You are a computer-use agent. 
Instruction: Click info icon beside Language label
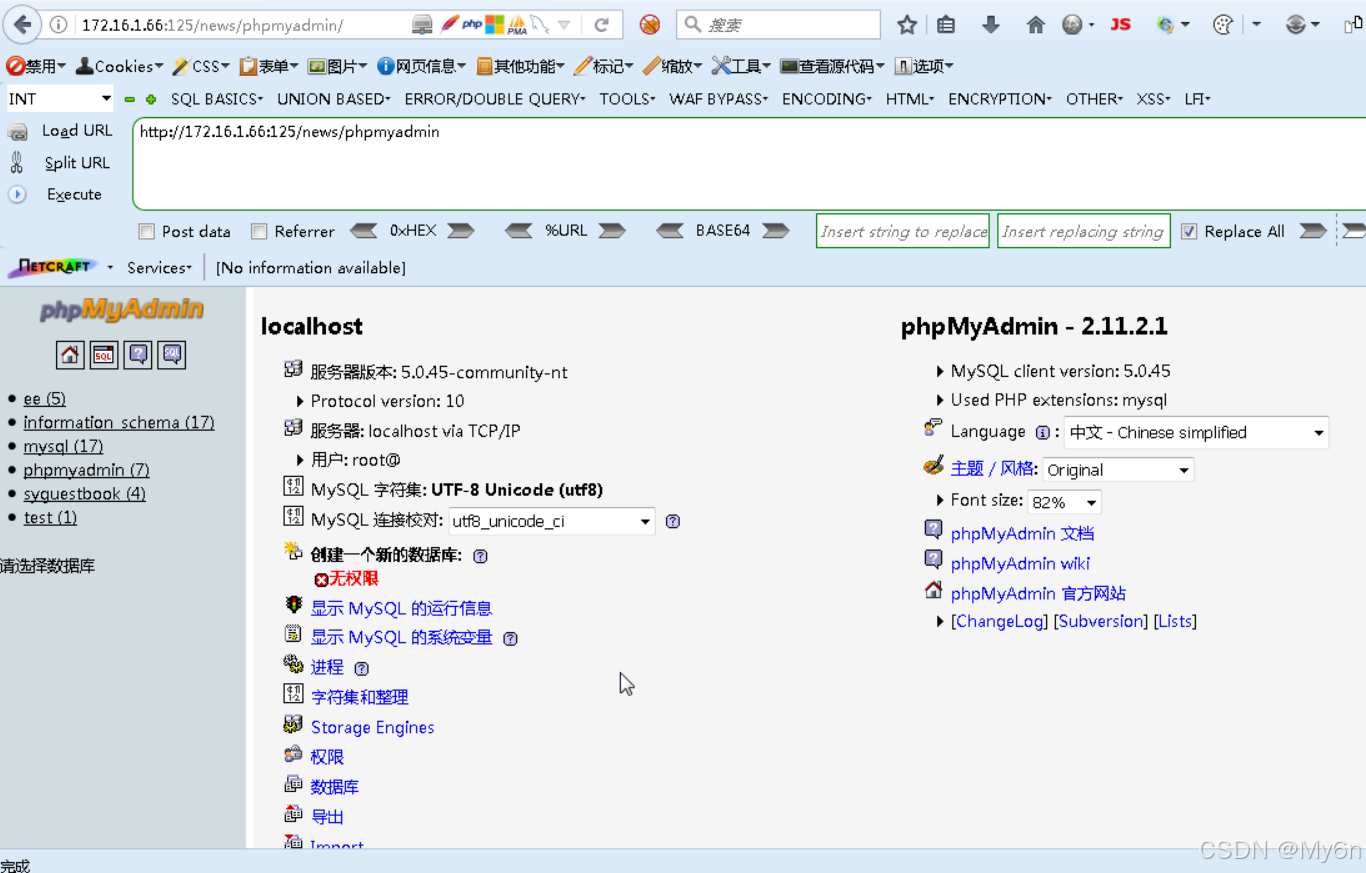point(1042,433)
